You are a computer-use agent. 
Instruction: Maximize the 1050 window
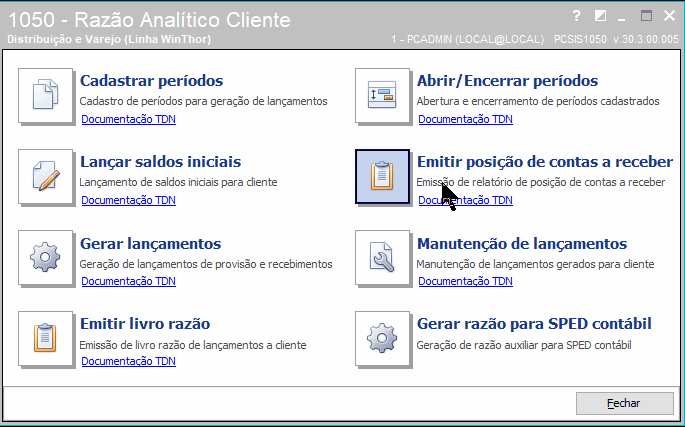point(646,16)
